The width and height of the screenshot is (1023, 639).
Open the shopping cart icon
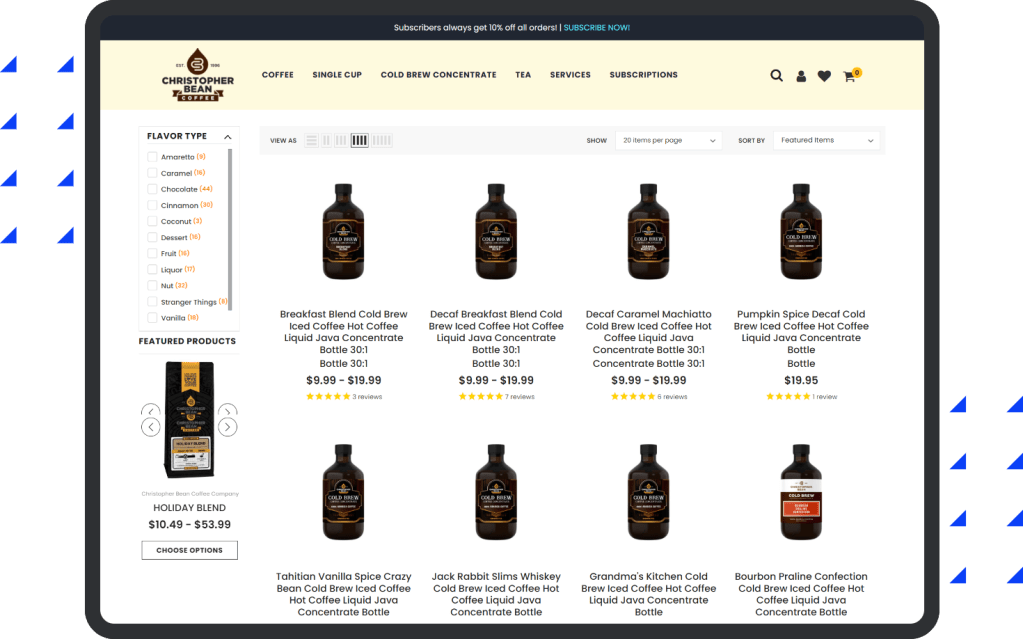pos(849,76)
